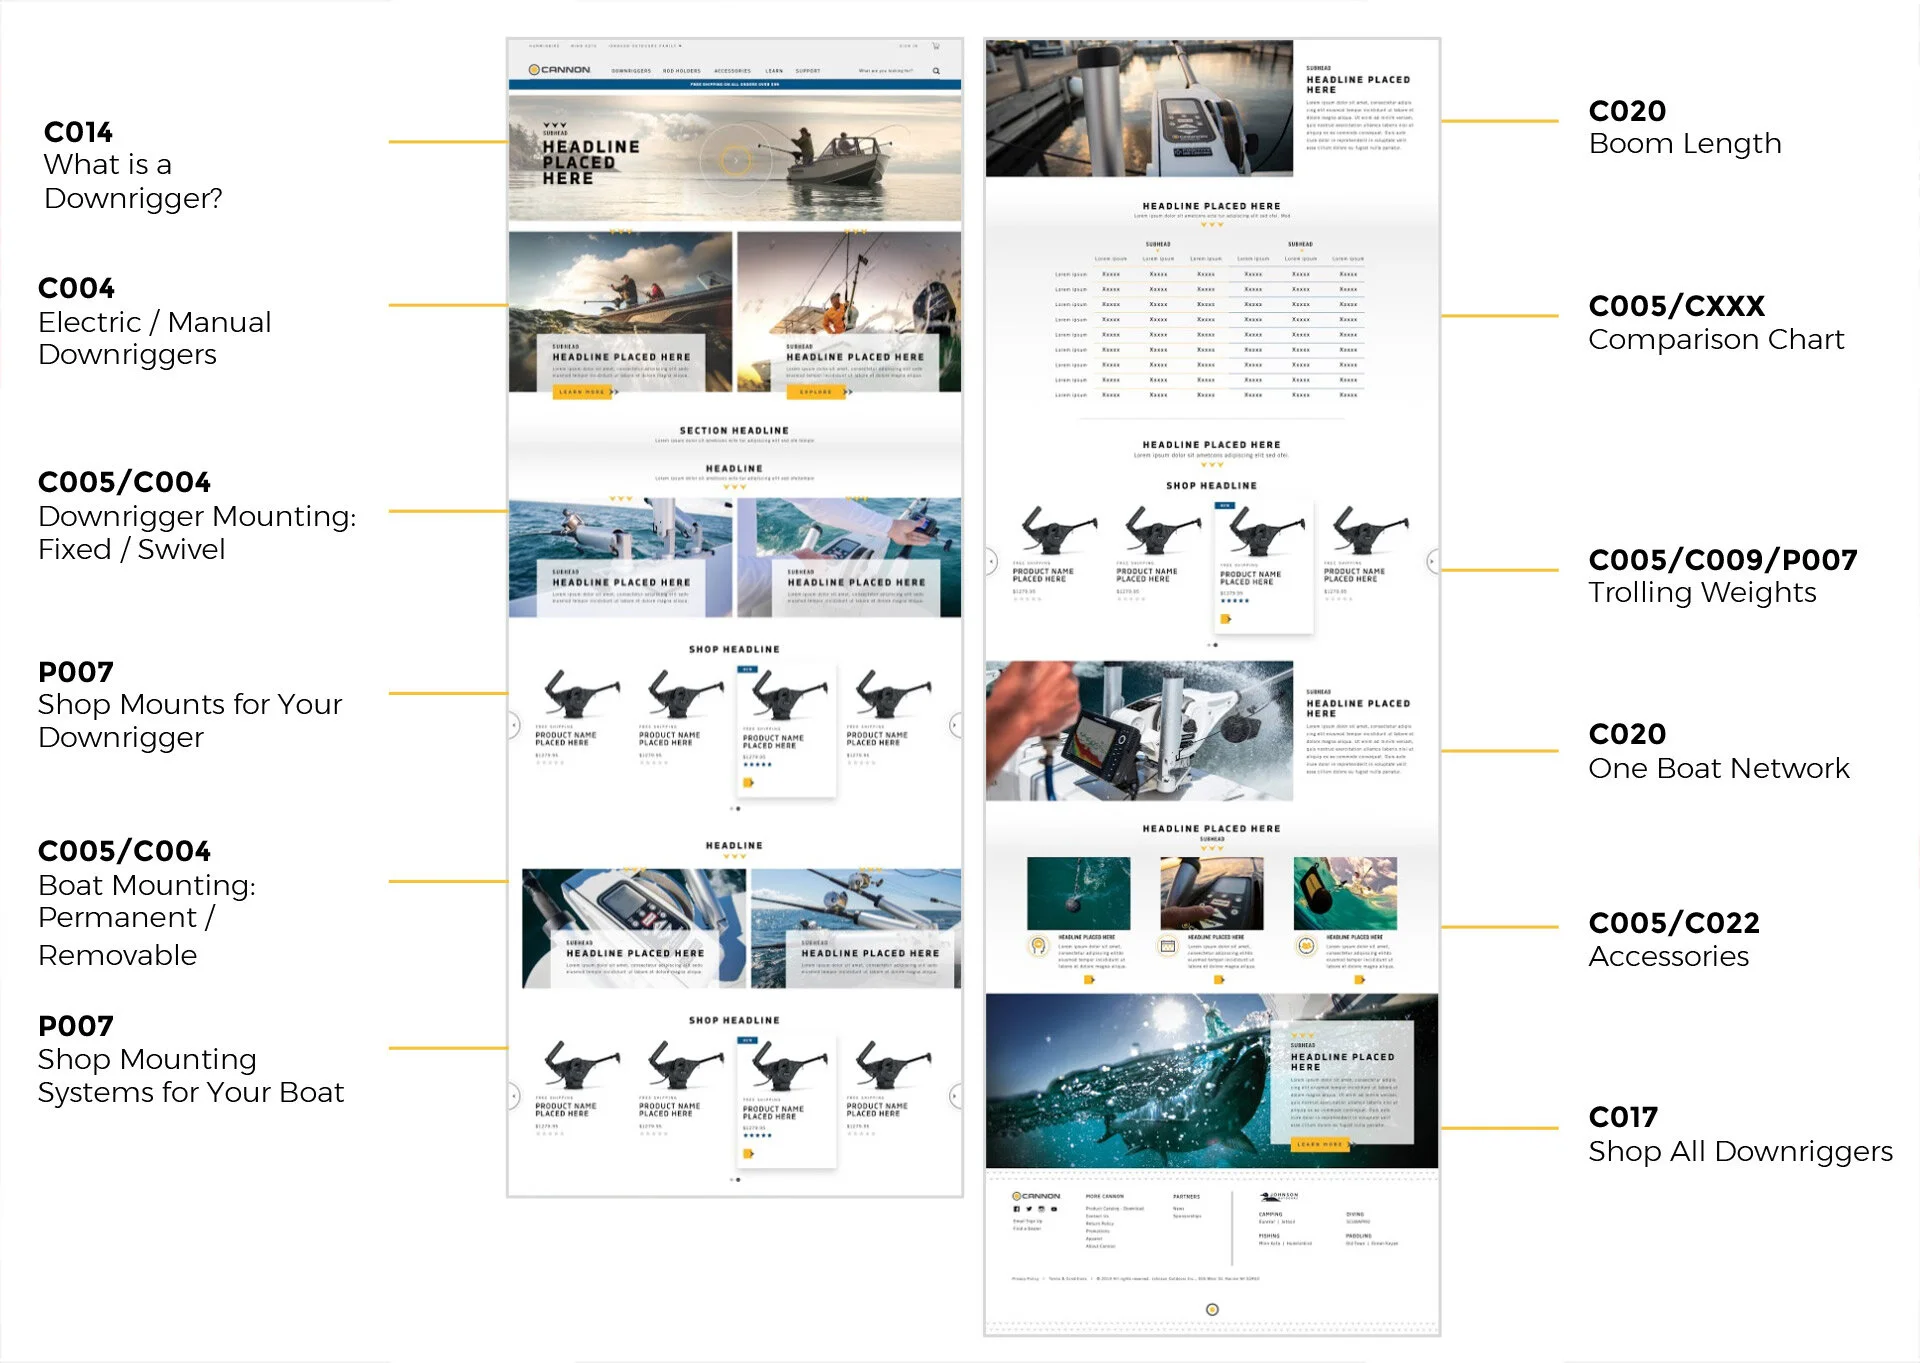Click the Cannon logo in the header
1920x1363 pixels.
click(x=560, y=70)
